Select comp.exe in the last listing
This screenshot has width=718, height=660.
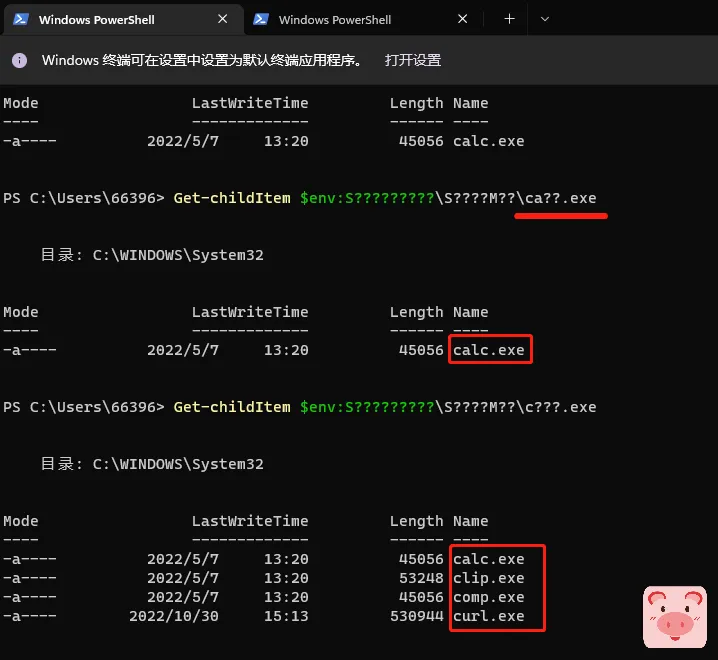(489, 597)
